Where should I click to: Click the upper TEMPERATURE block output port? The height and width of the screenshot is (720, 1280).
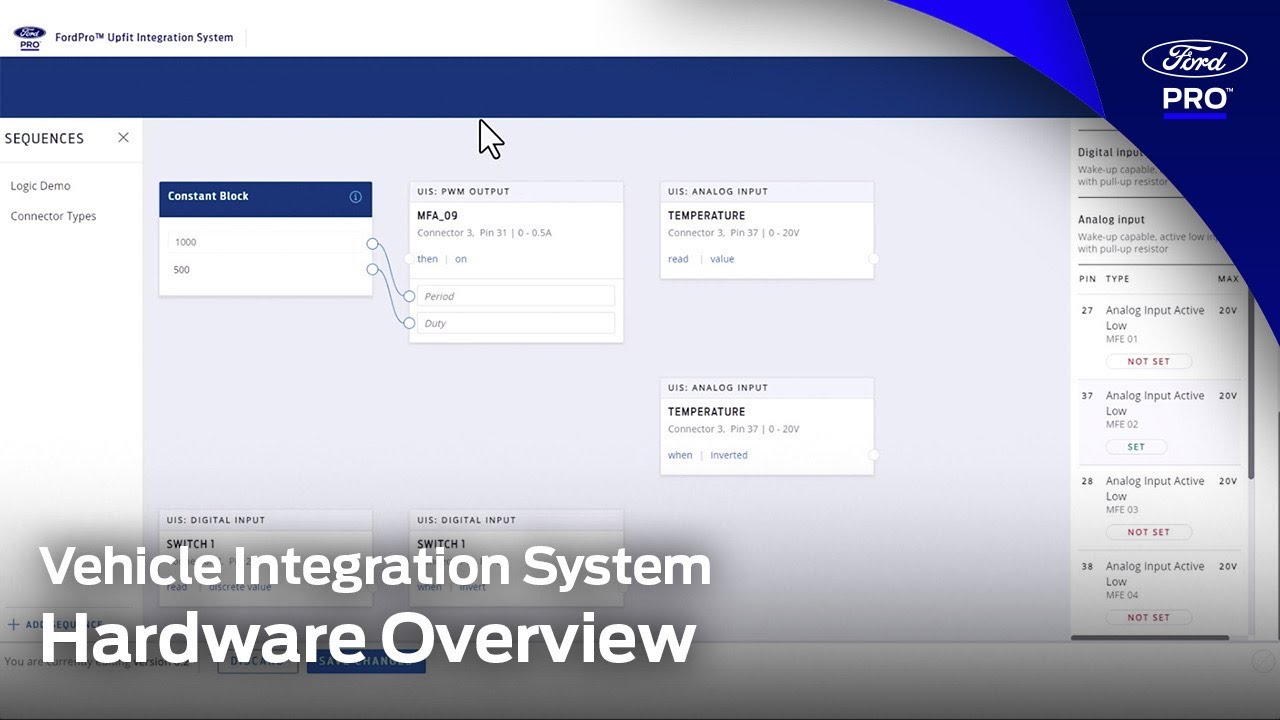(x=873, y=259)
